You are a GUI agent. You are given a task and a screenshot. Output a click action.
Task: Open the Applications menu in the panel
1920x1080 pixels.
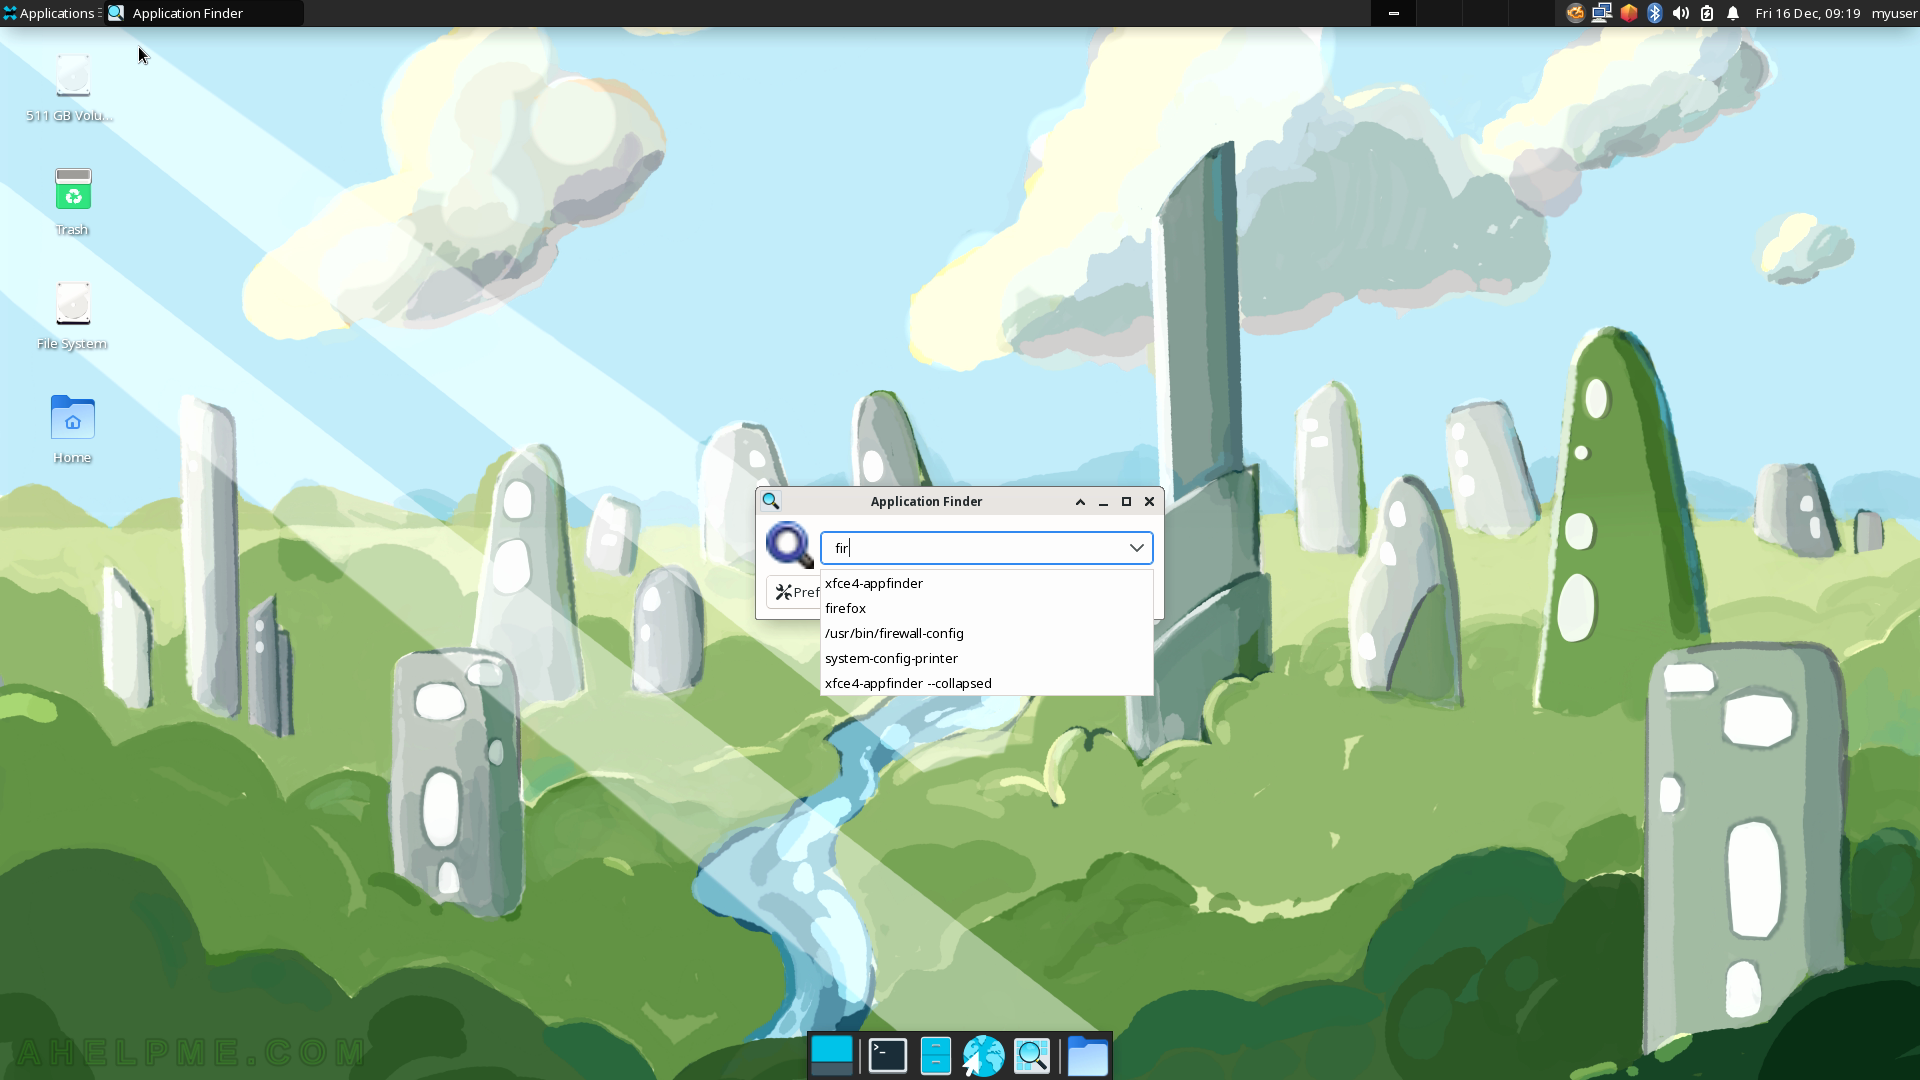coord(51,13)
